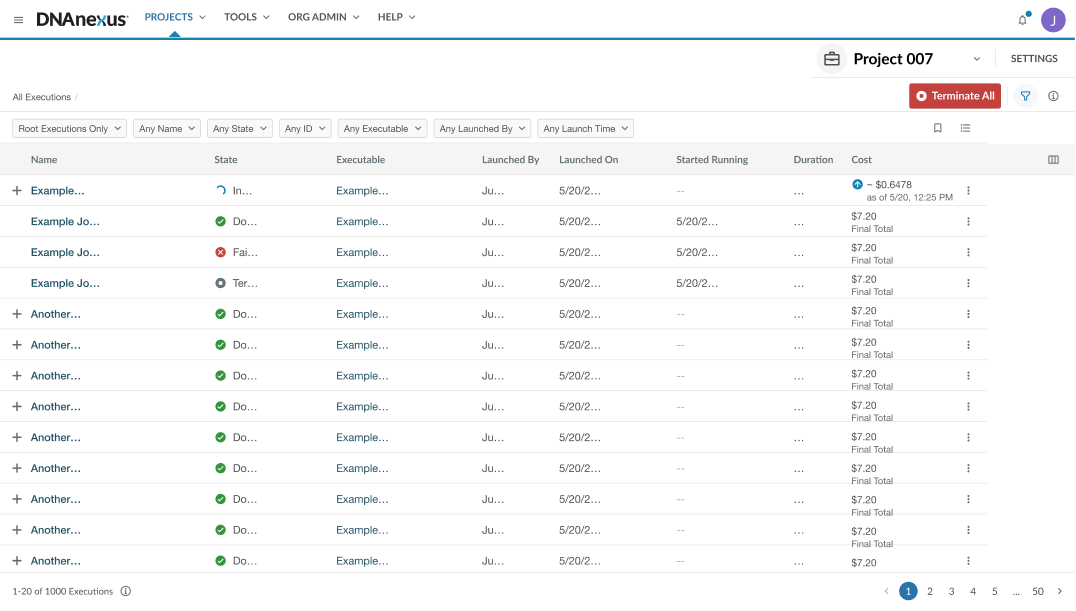
Task: Open the notifications bell
Action: click(1023, 19)
